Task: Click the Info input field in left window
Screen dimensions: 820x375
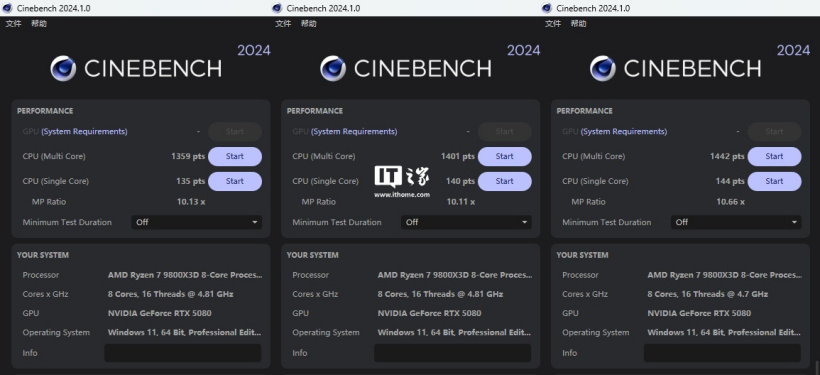Action: point(183,353)
